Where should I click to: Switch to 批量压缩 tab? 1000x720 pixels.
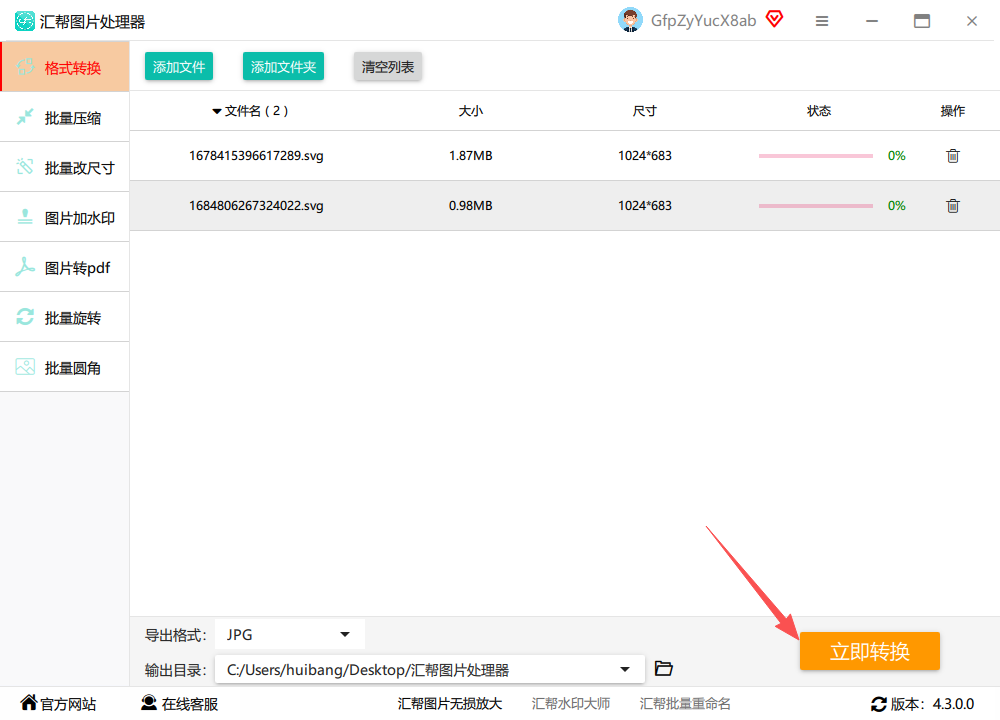tap(64, 117)
